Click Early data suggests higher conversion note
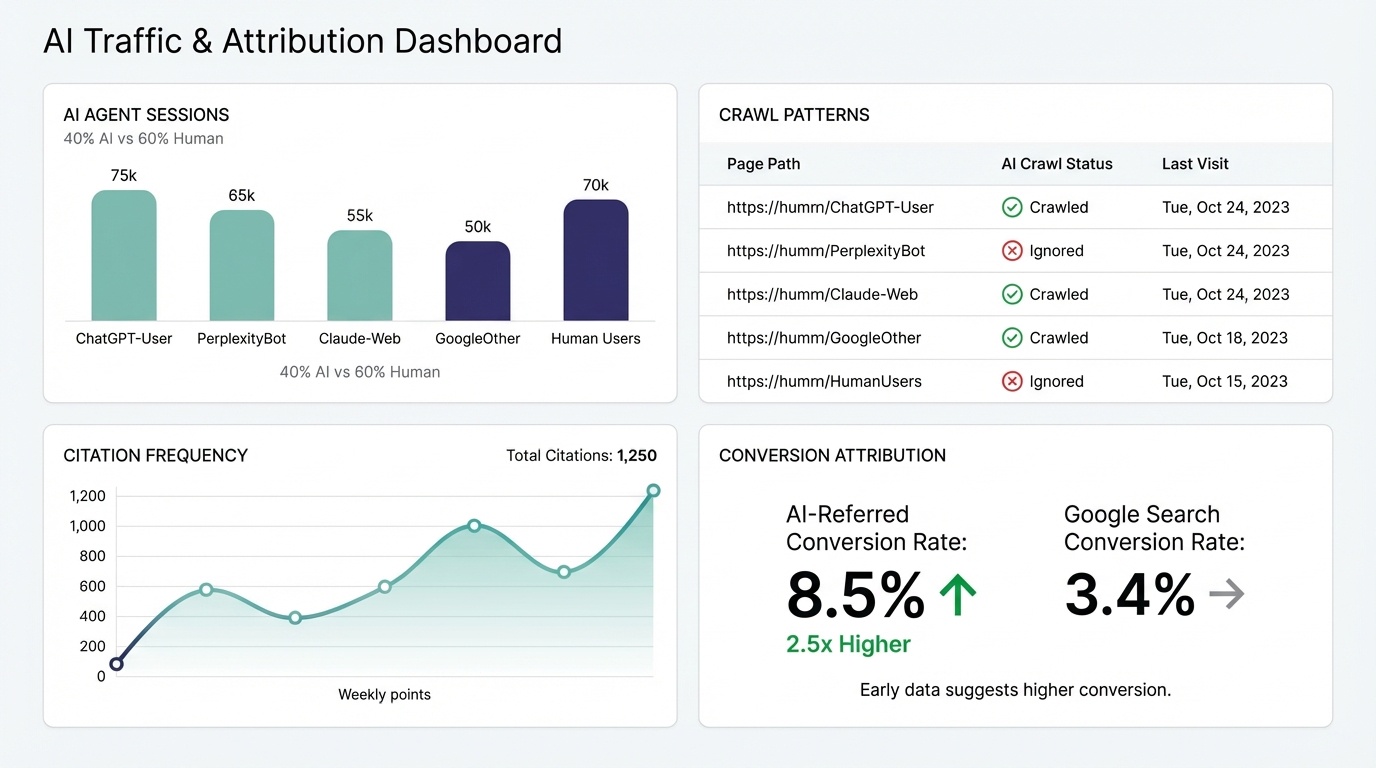The image size is (1376, 768). 1015,690
